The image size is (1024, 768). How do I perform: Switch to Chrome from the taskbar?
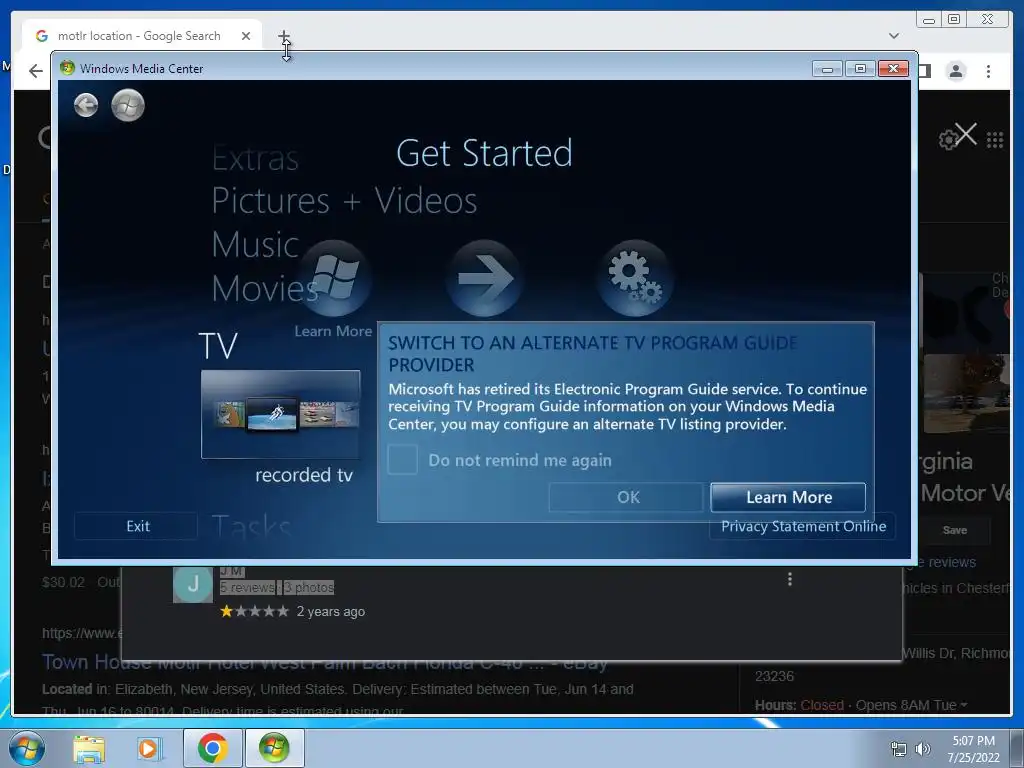212,748
